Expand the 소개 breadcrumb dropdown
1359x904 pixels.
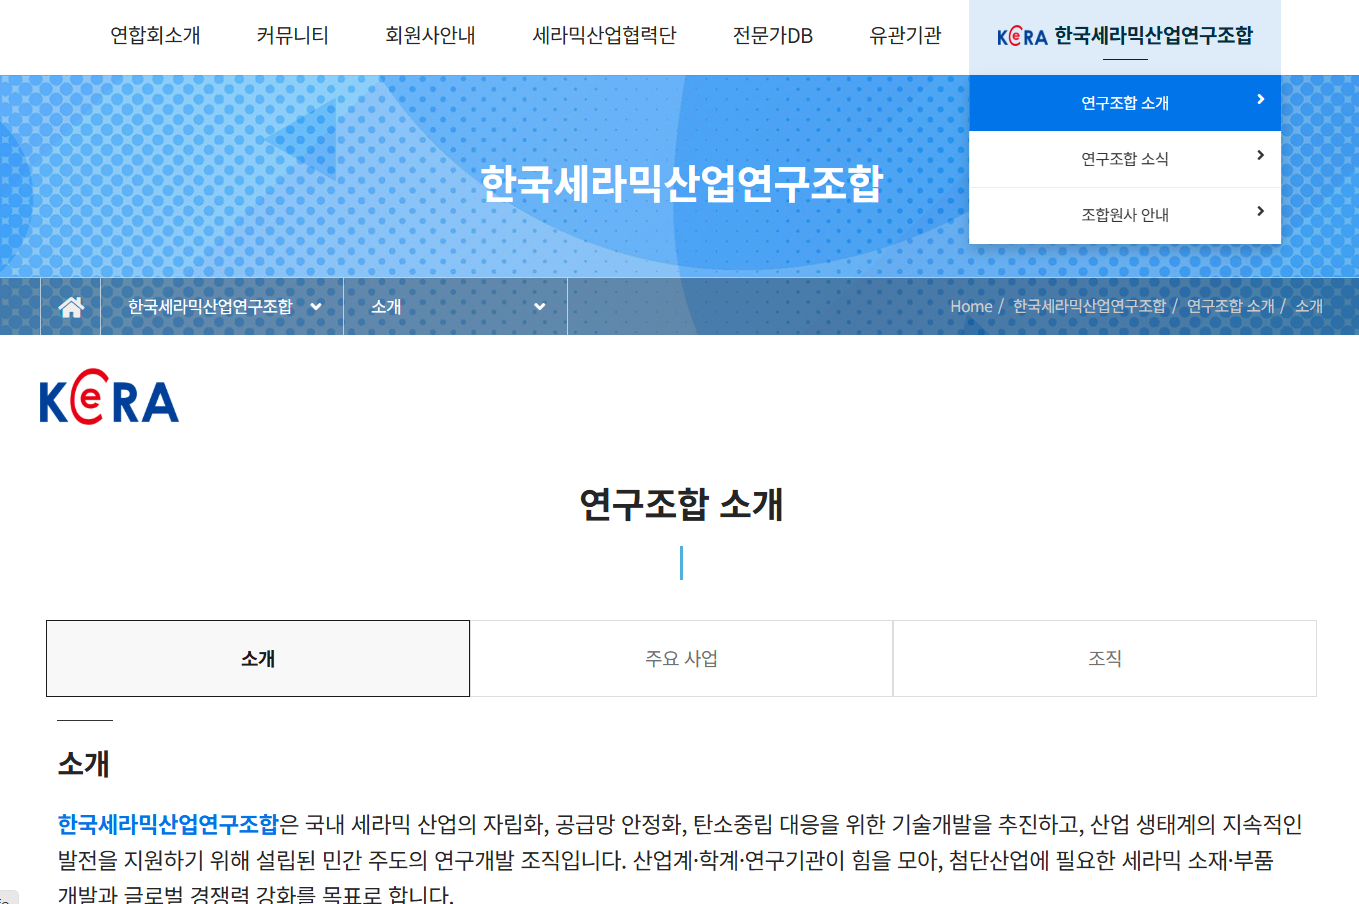(456, 307)
